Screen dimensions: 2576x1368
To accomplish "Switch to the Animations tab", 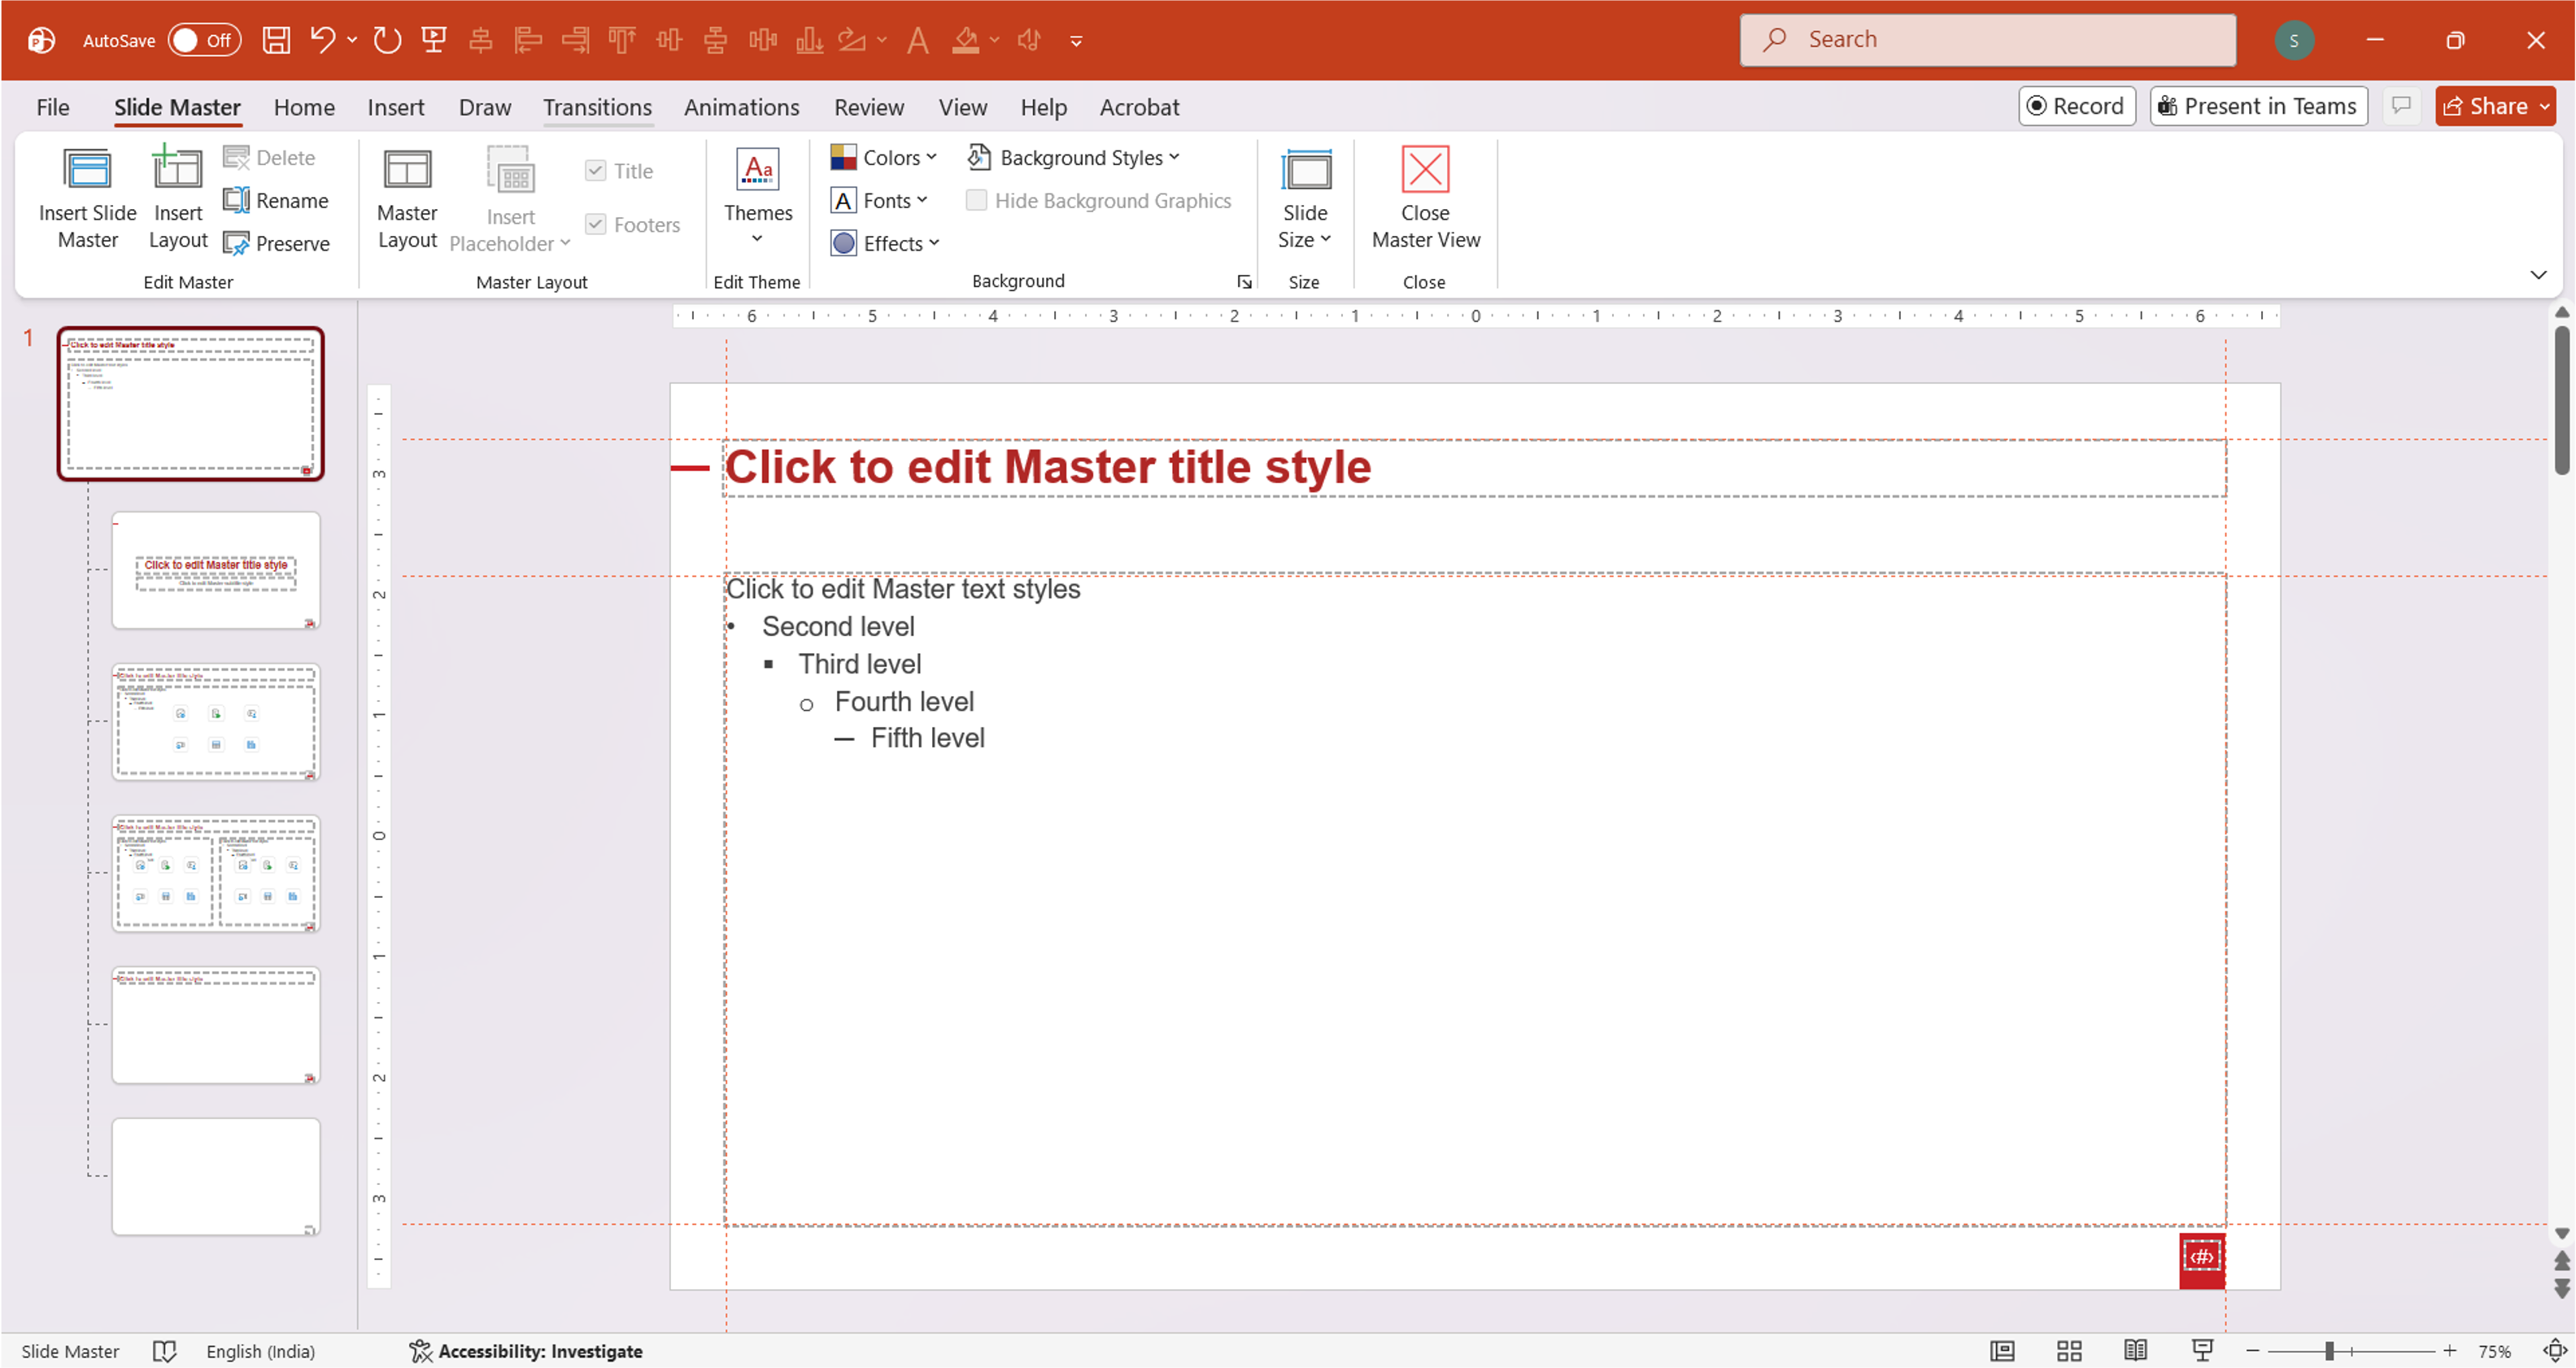I will click(741, 107).
